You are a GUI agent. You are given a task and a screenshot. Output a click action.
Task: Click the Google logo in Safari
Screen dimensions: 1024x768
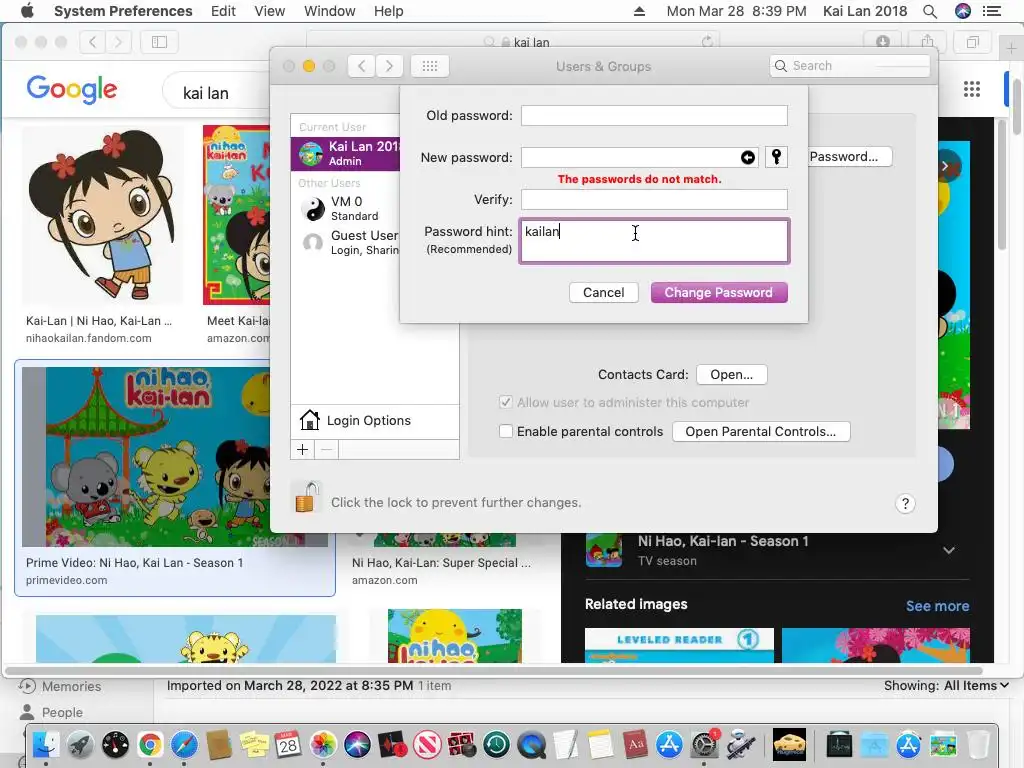tap(72, 89)
